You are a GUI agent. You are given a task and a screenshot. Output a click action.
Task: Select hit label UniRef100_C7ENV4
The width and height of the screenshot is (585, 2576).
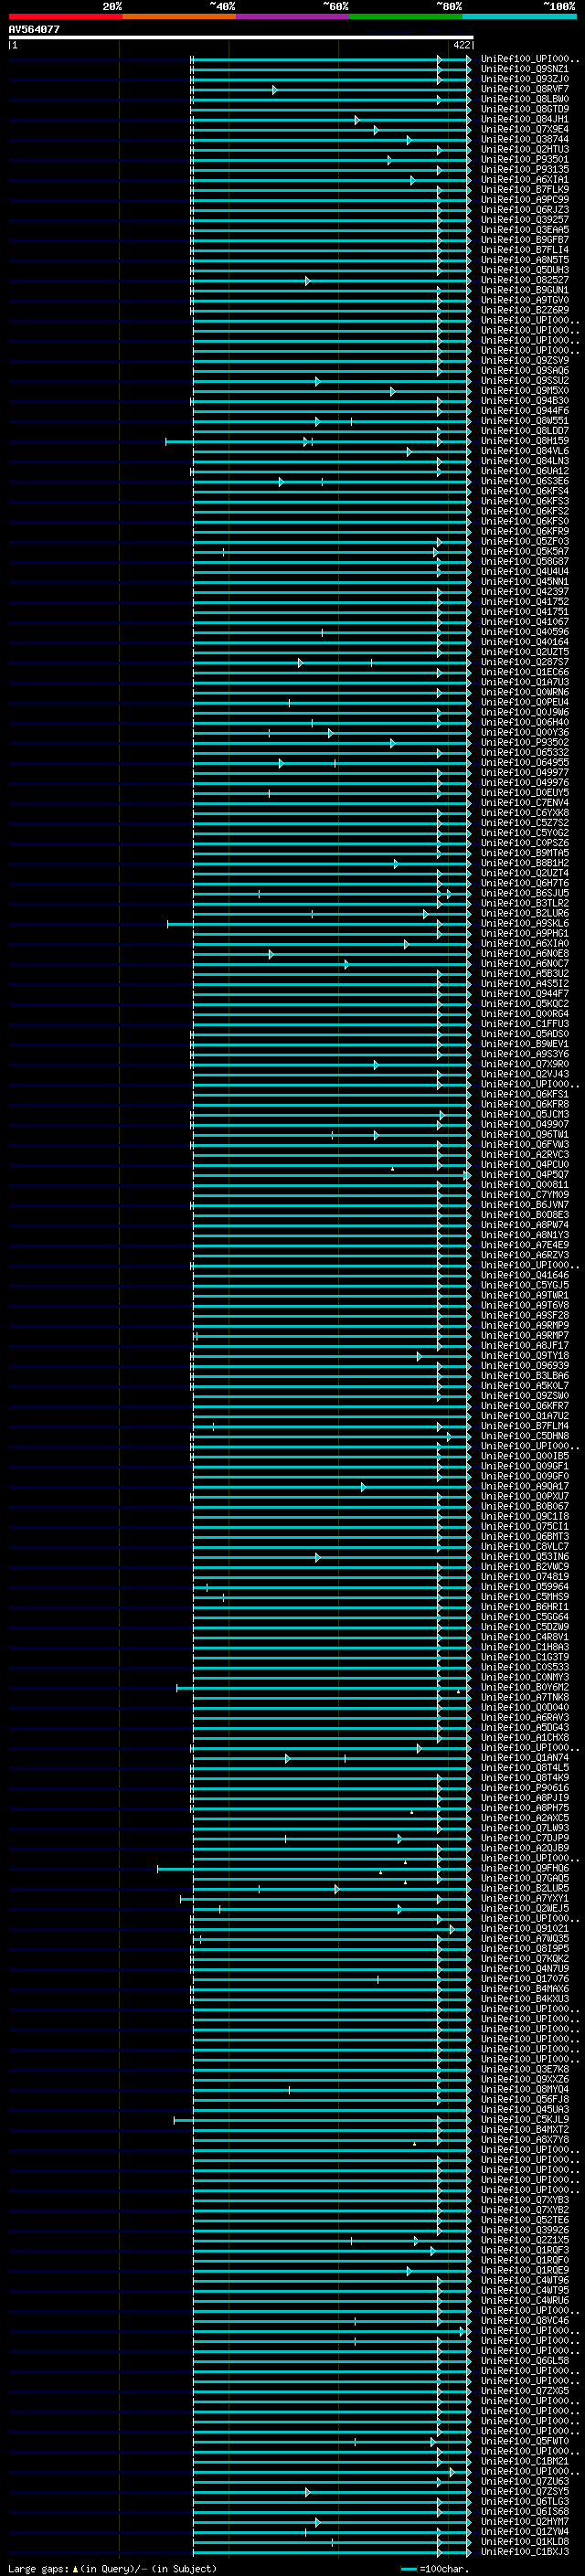525,802
